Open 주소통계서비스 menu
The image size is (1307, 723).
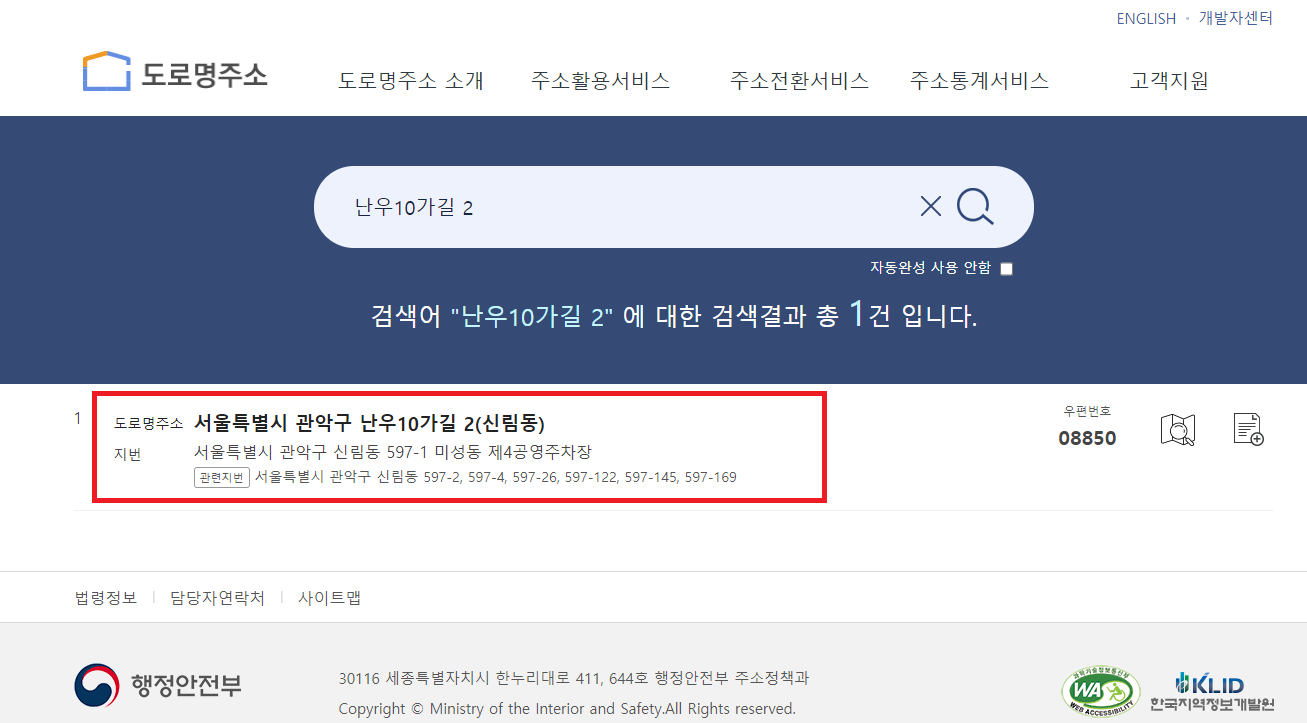pos(979,81)
